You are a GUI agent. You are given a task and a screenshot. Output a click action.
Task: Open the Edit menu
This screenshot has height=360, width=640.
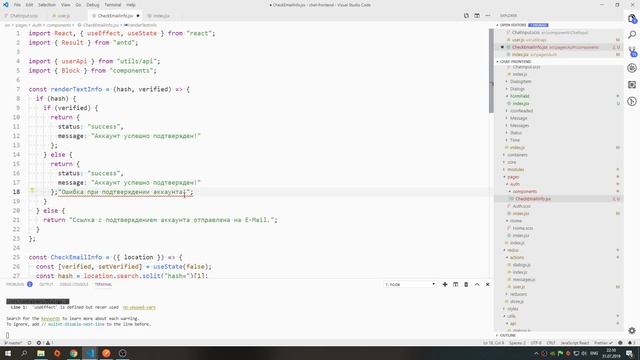click(29, 5)
